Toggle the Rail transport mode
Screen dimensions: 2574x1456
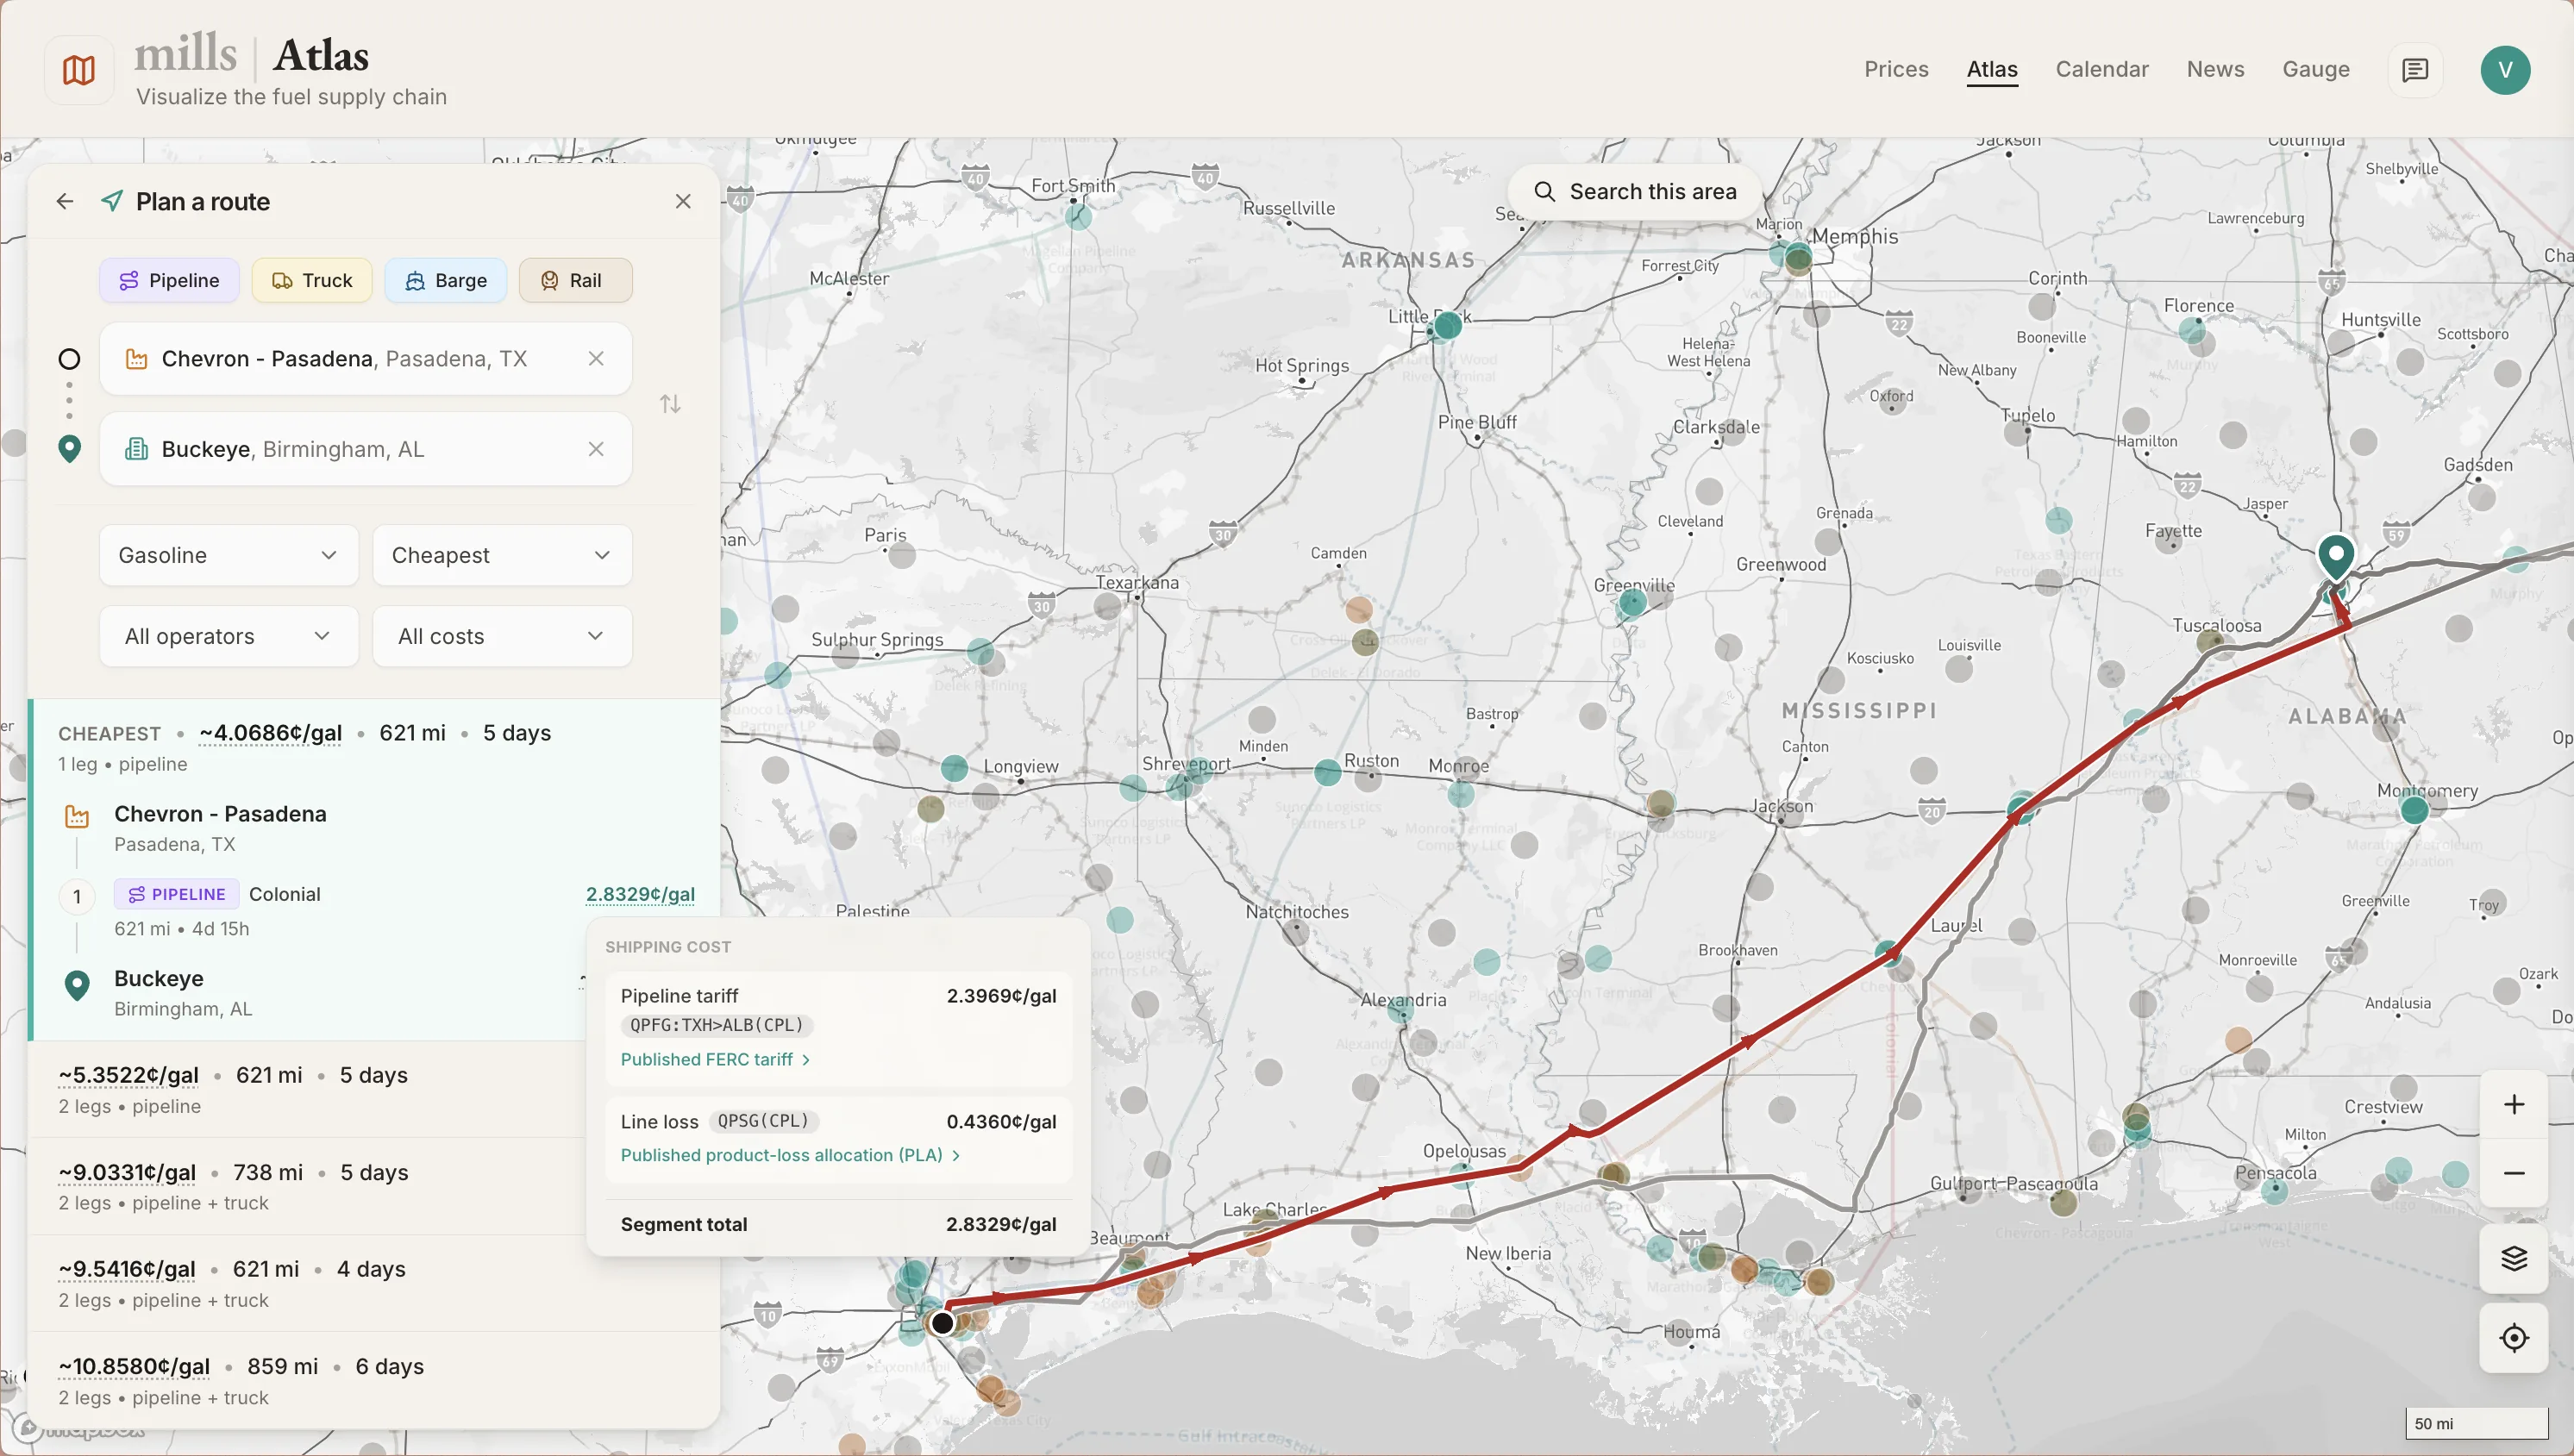[576, 281]
